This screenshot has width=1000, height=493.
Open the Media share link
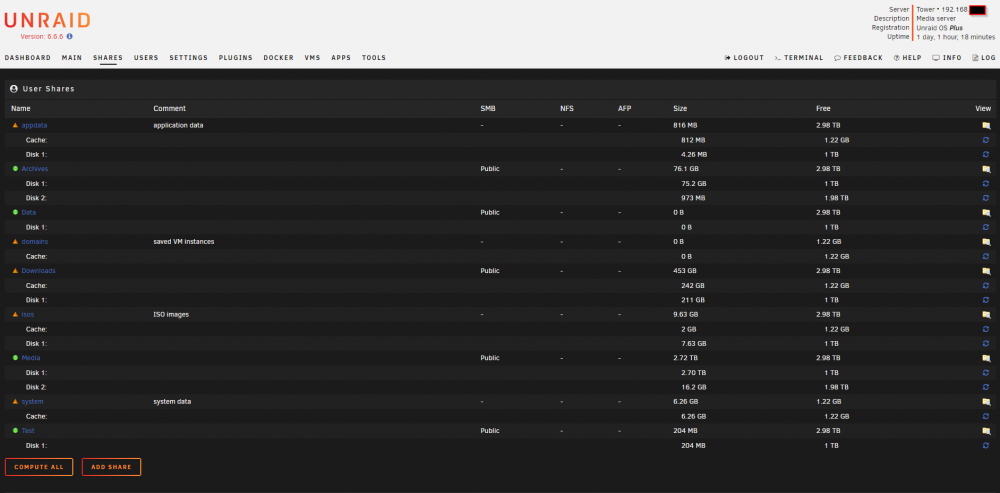(31, 358)
